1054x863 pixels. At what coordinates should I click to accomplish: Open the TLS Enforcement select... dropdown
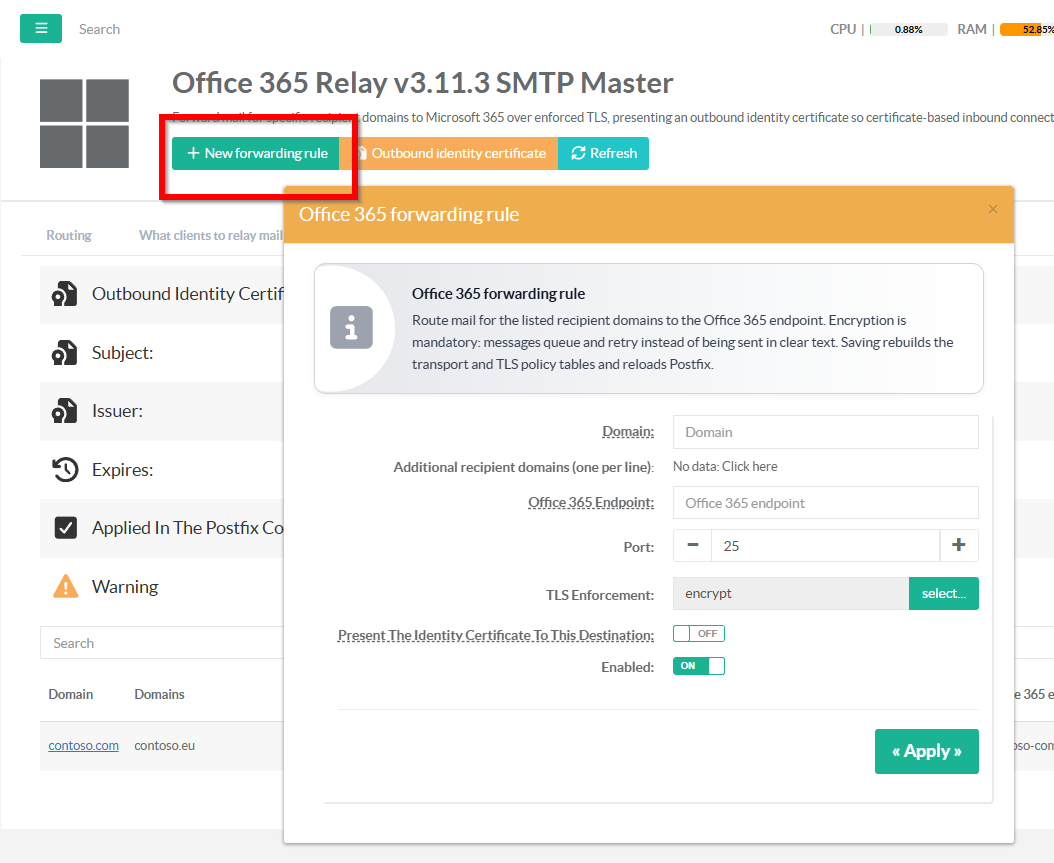click(943, 593)
